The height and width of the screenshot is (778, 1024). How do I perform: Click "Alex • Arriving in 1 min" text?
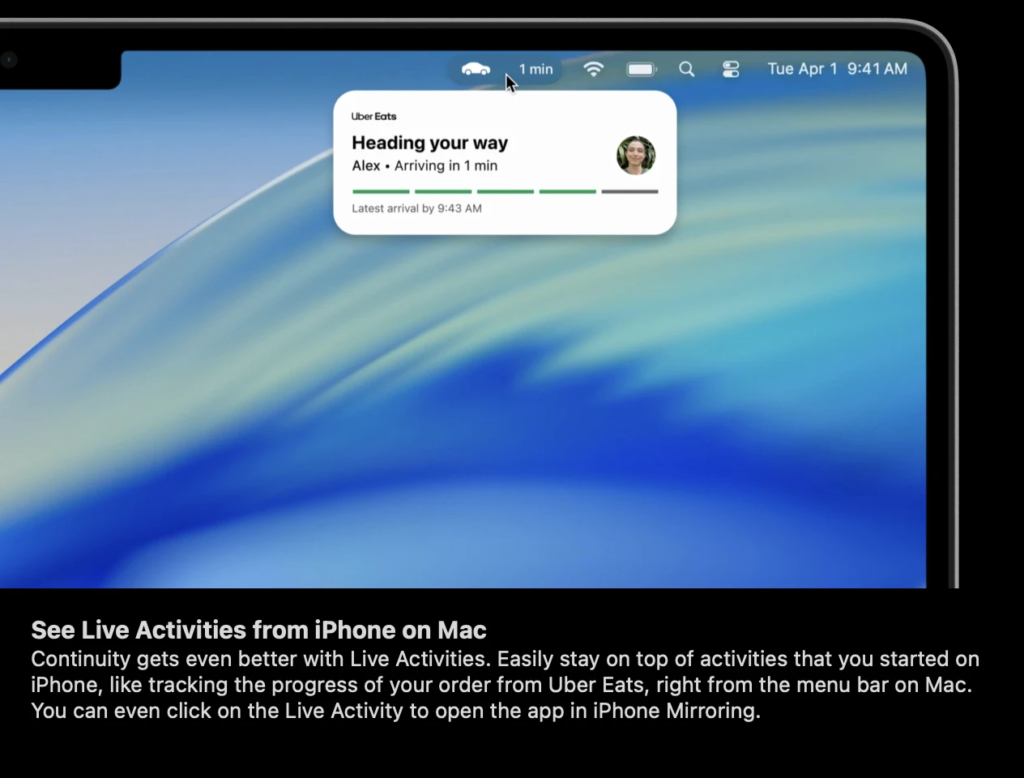[x=425, y=166]
